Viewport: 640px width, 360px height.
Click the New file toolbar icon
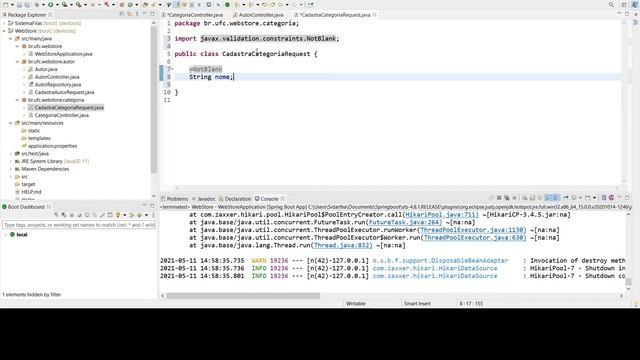click(5, 4)
